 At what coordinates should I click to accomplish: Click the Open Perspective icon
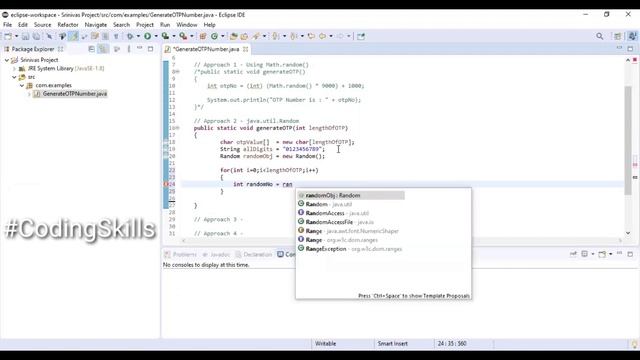coord(618,36)
